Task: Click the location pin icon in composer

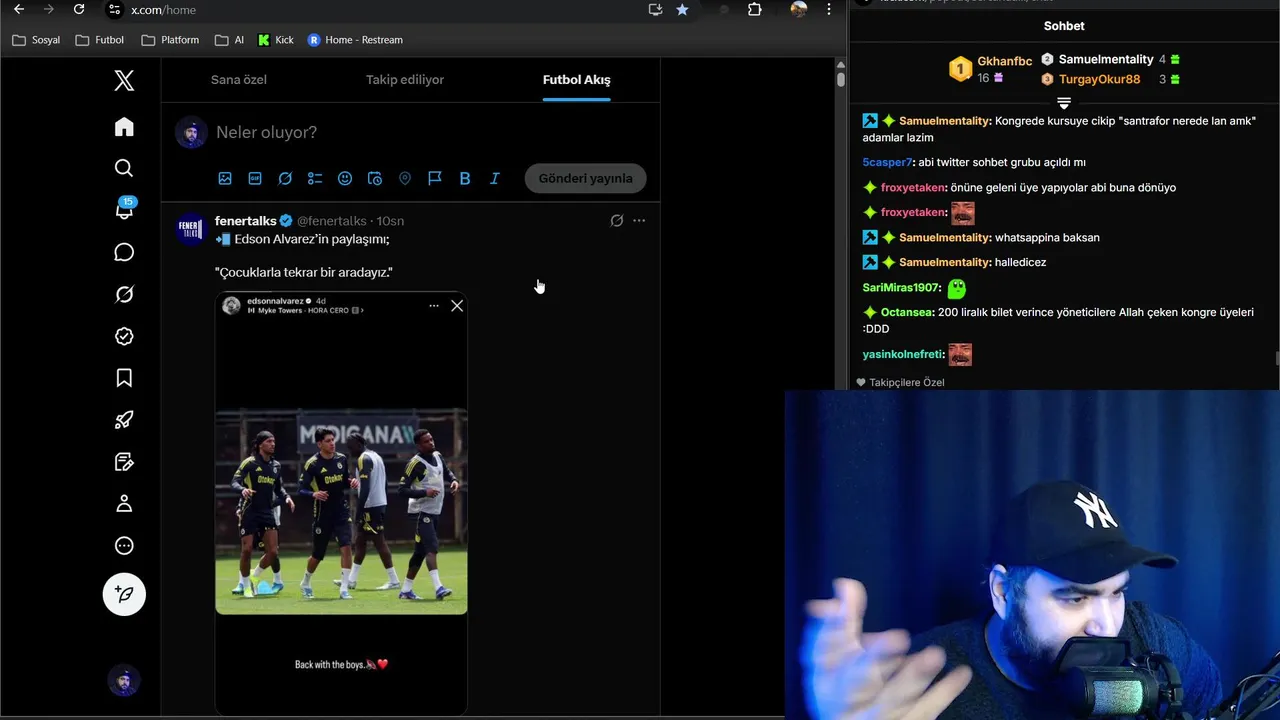Action: point(405,178)
